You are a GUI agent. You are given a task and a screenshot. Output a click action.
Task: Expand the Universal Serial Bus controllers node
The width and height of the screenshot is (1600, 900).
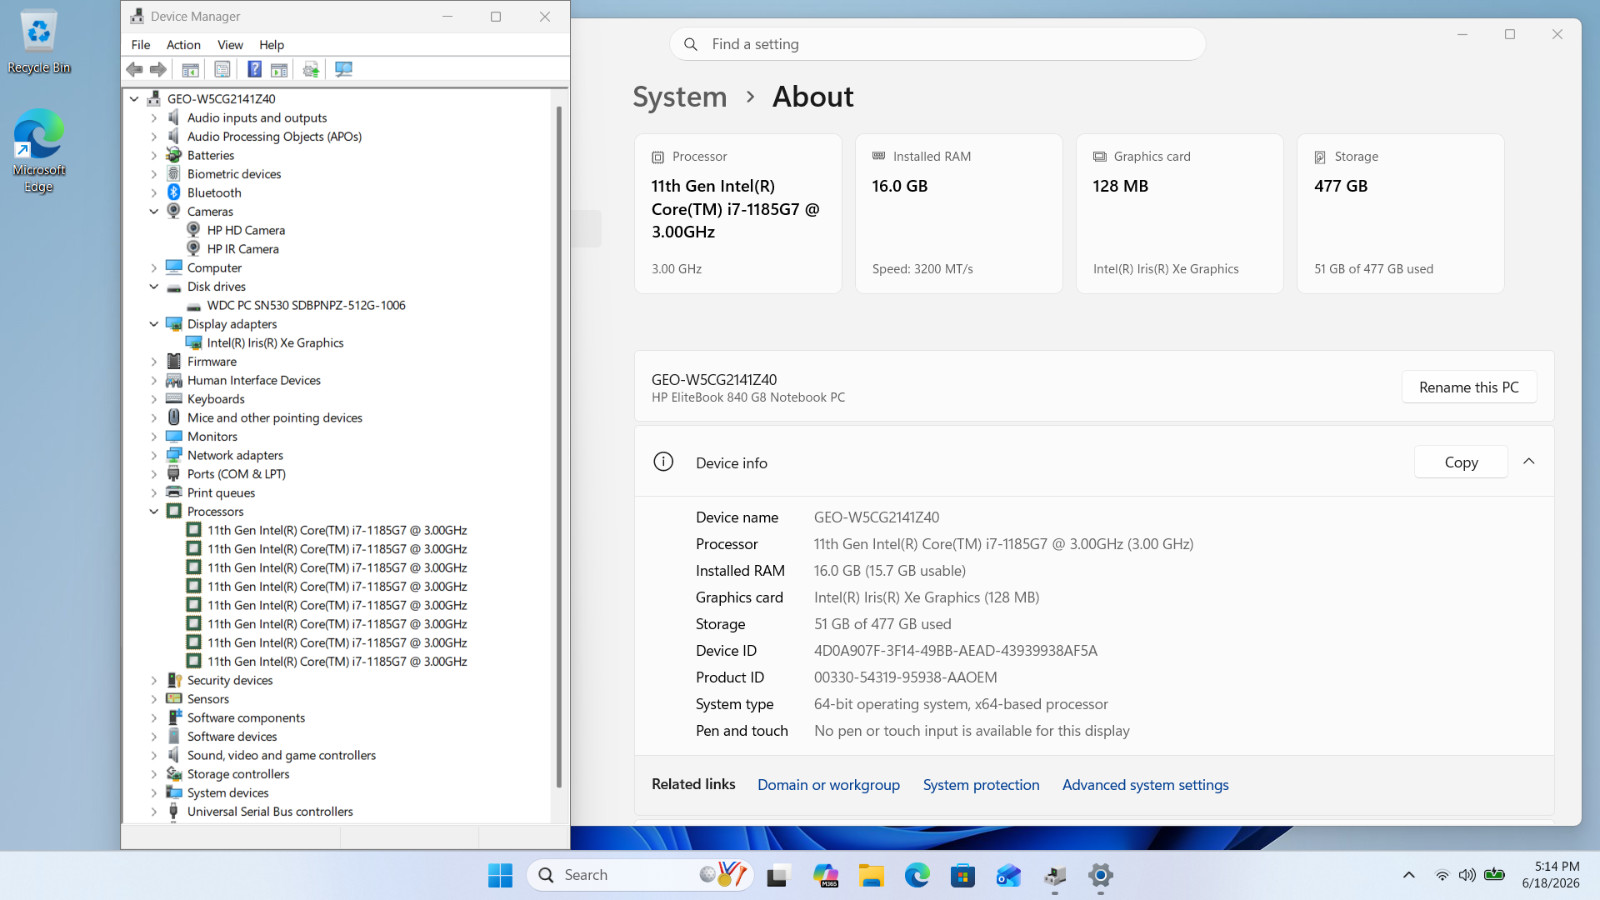154,811
